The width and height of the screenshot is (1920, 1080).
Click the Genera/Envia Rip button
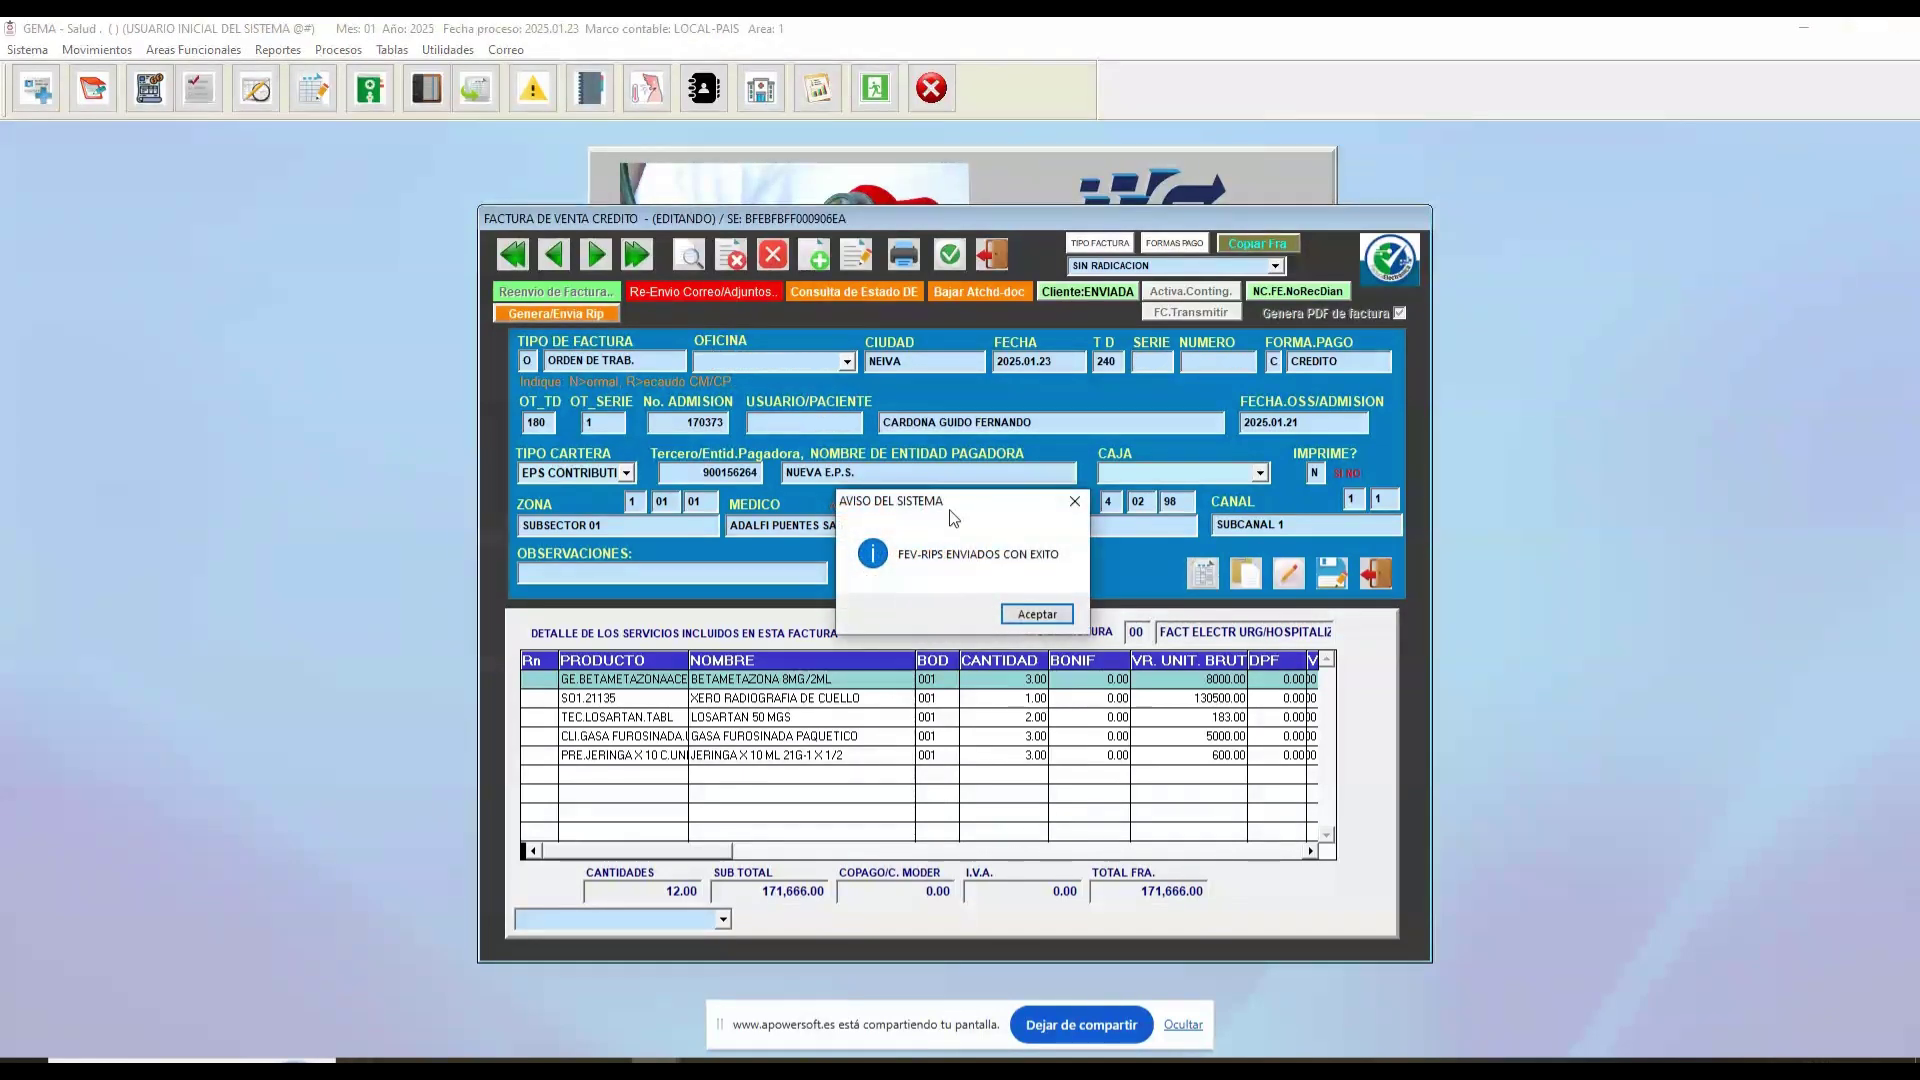[556, 314]
